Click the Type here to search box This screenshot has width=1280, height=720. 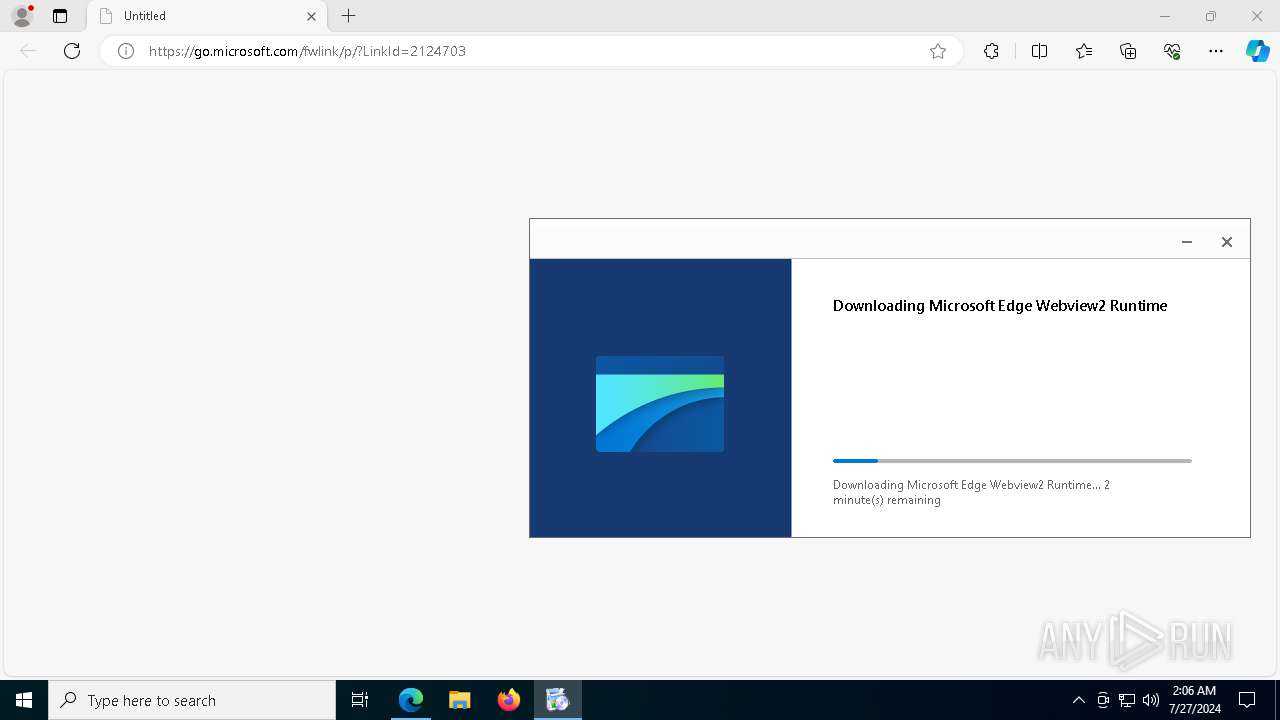(192, 700)
